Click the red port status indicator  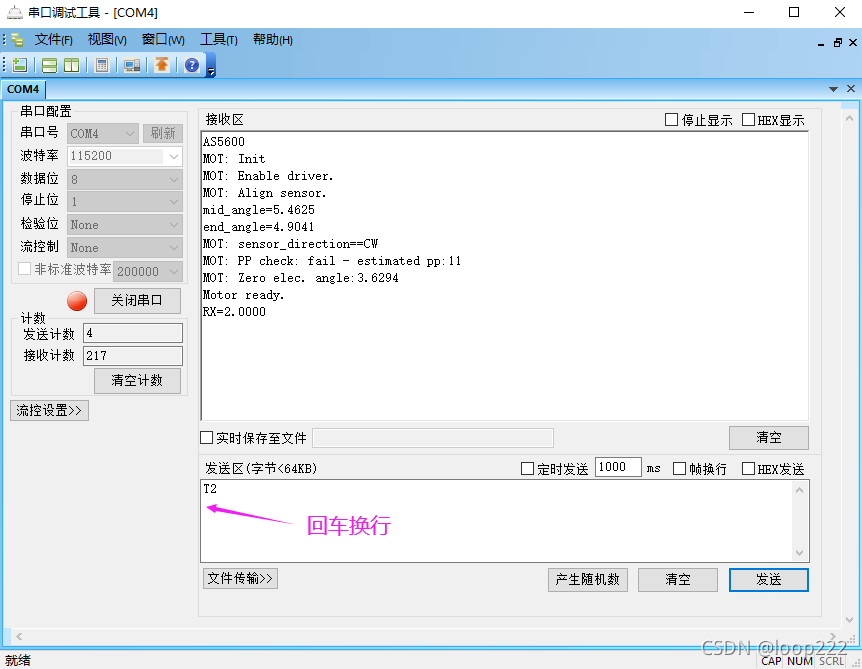click(x=77, y=301)
